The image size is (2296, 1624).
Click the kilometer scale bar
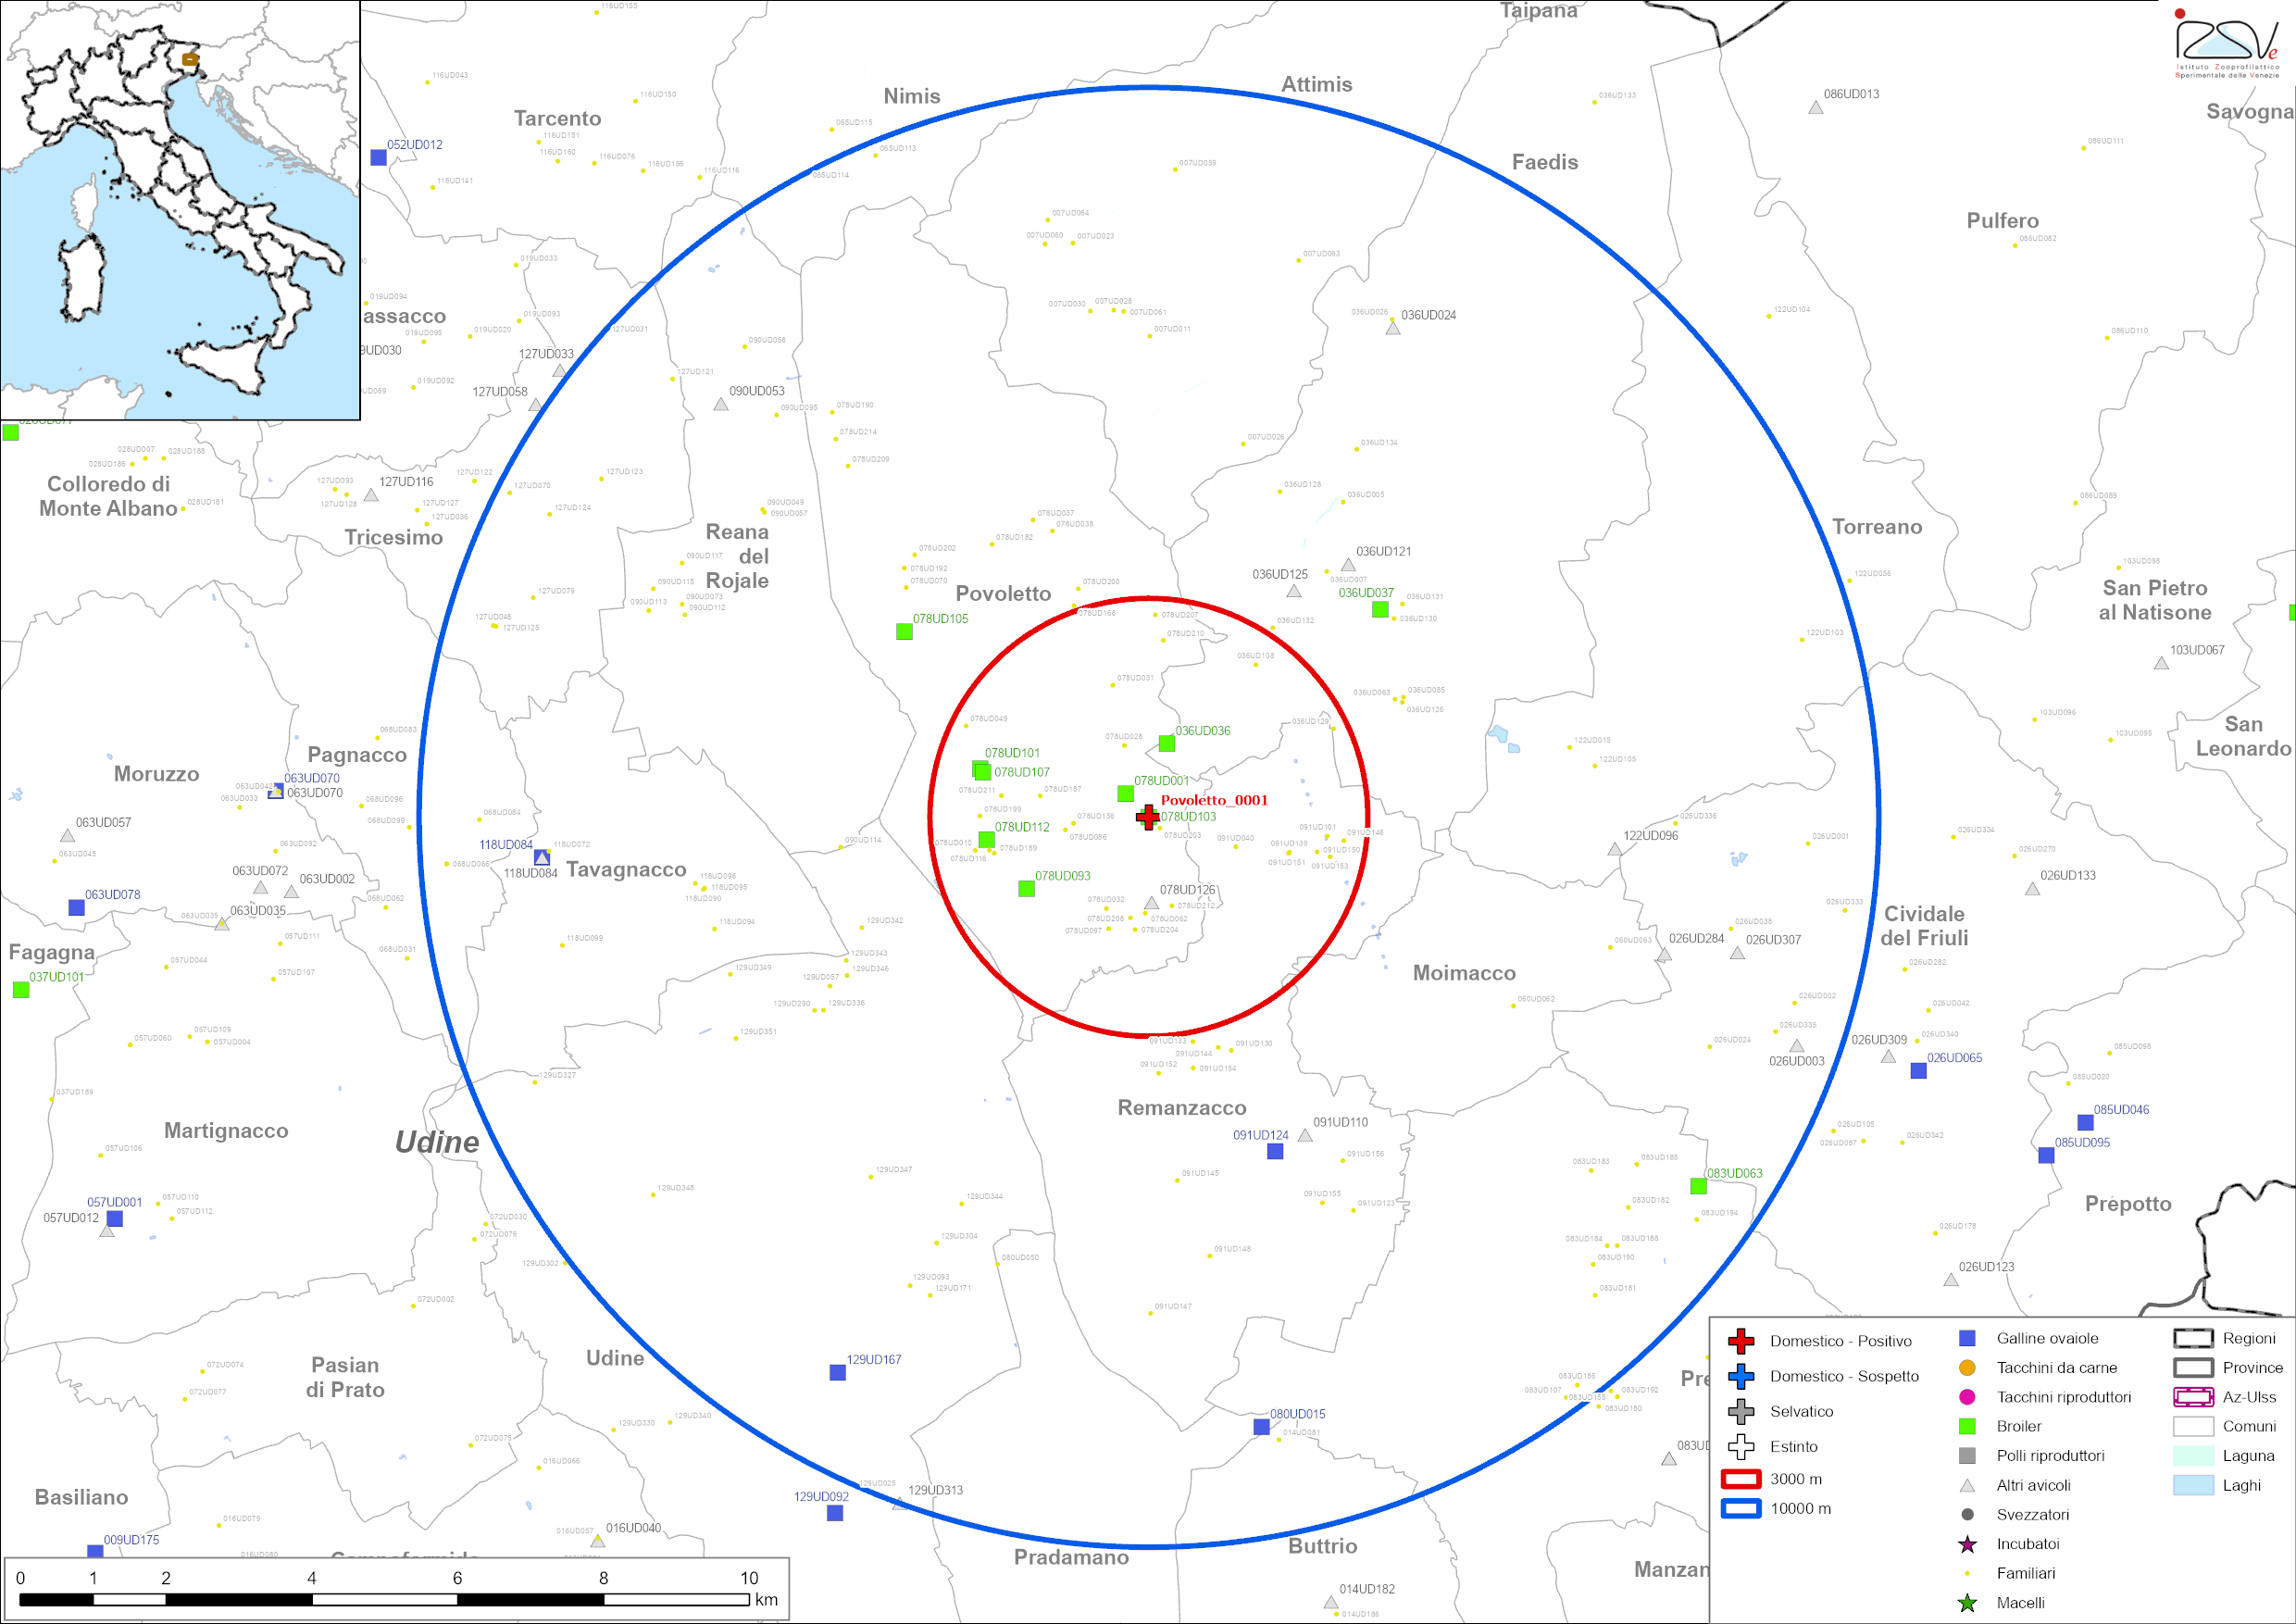pyautogui.click(x=384, y=1599)
